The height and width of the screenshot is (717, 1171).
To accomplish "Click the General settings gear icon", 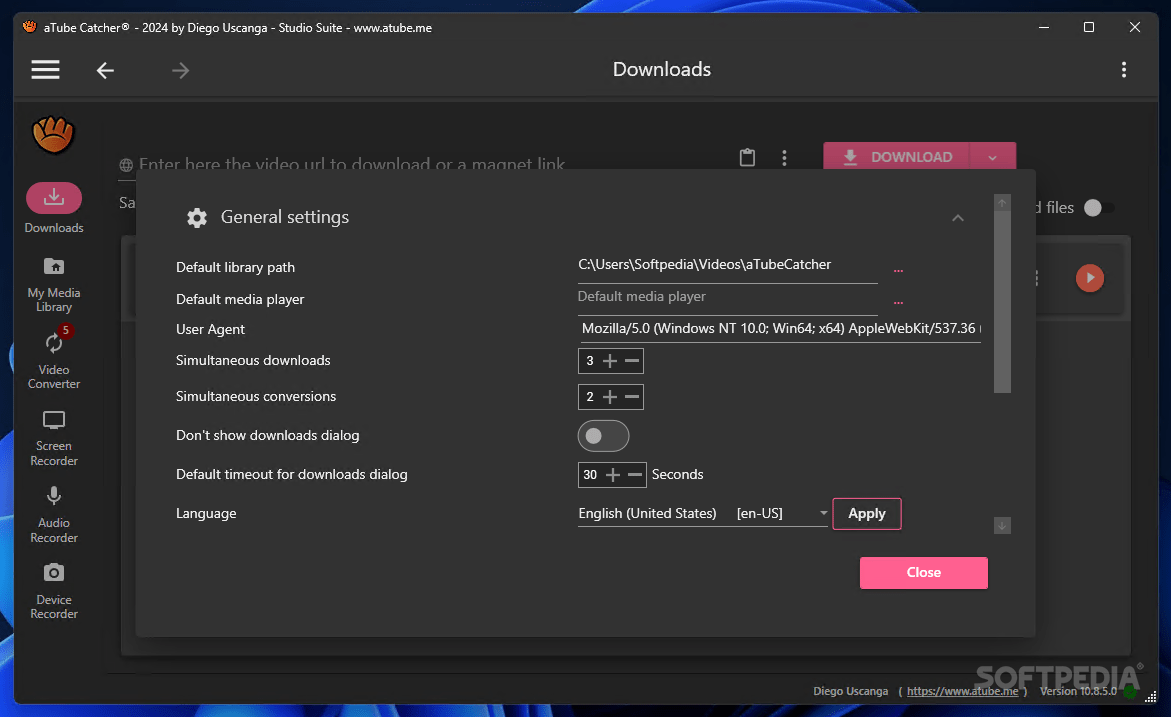I will coord(196,217).
